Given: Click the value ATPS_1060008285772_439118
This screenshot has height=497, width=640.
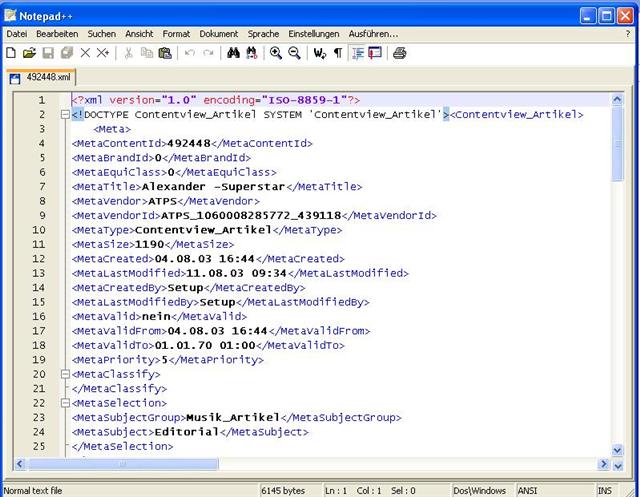Looking at the screenshot, I should pos(251,215).
